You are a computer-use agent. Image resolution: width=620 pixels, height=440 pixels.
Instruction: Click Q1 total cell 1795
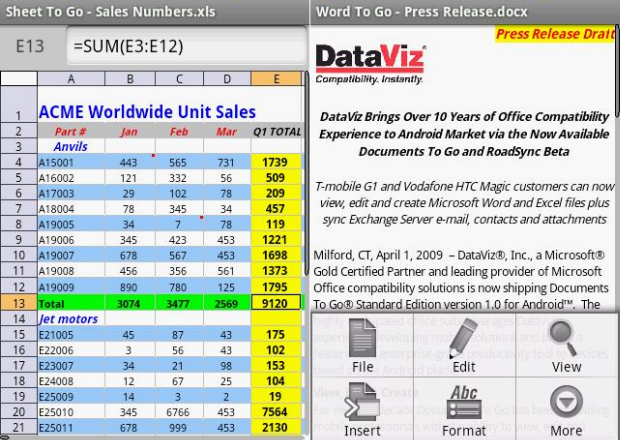(276, 287)
